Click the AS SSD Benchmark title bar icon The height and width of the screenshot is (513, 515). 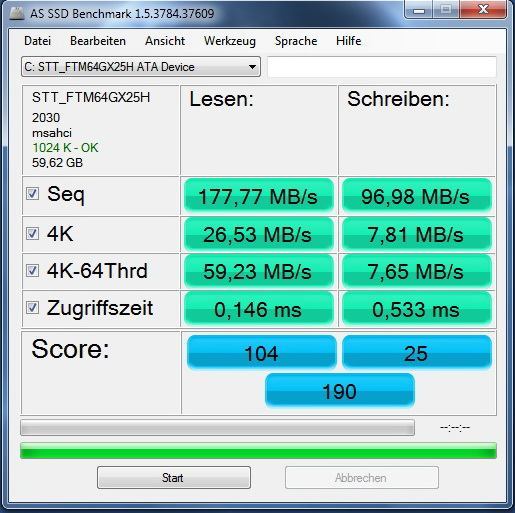(17, 13)
